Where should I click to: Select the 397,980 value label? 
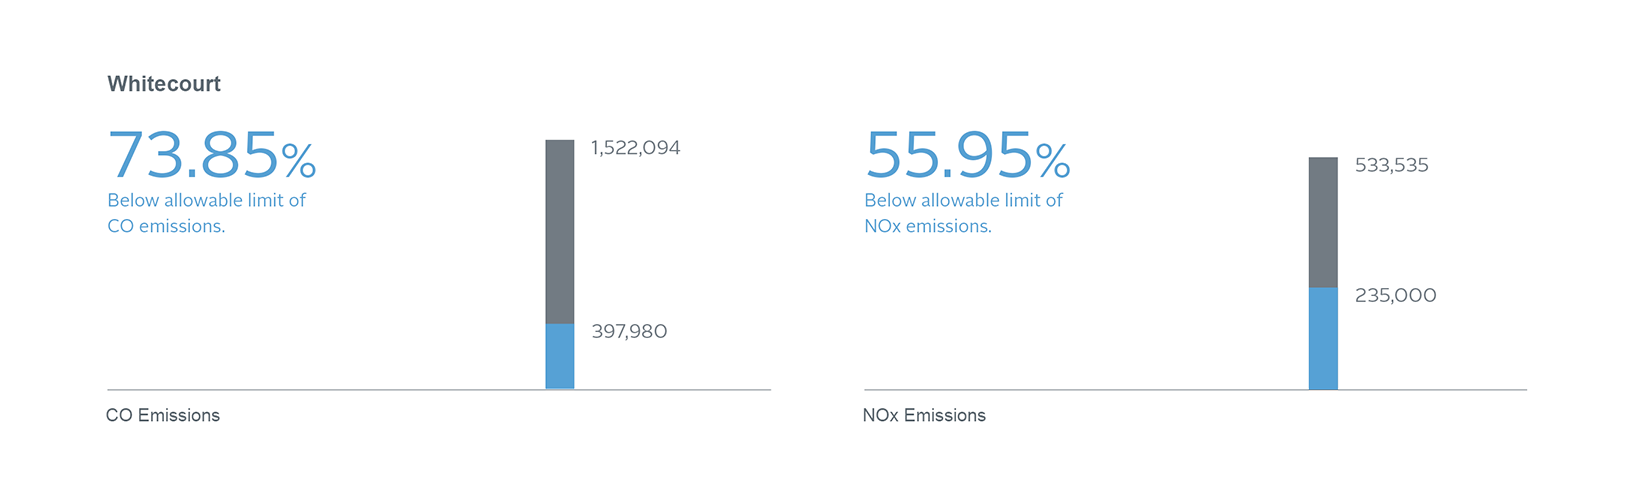pos(629,331)
